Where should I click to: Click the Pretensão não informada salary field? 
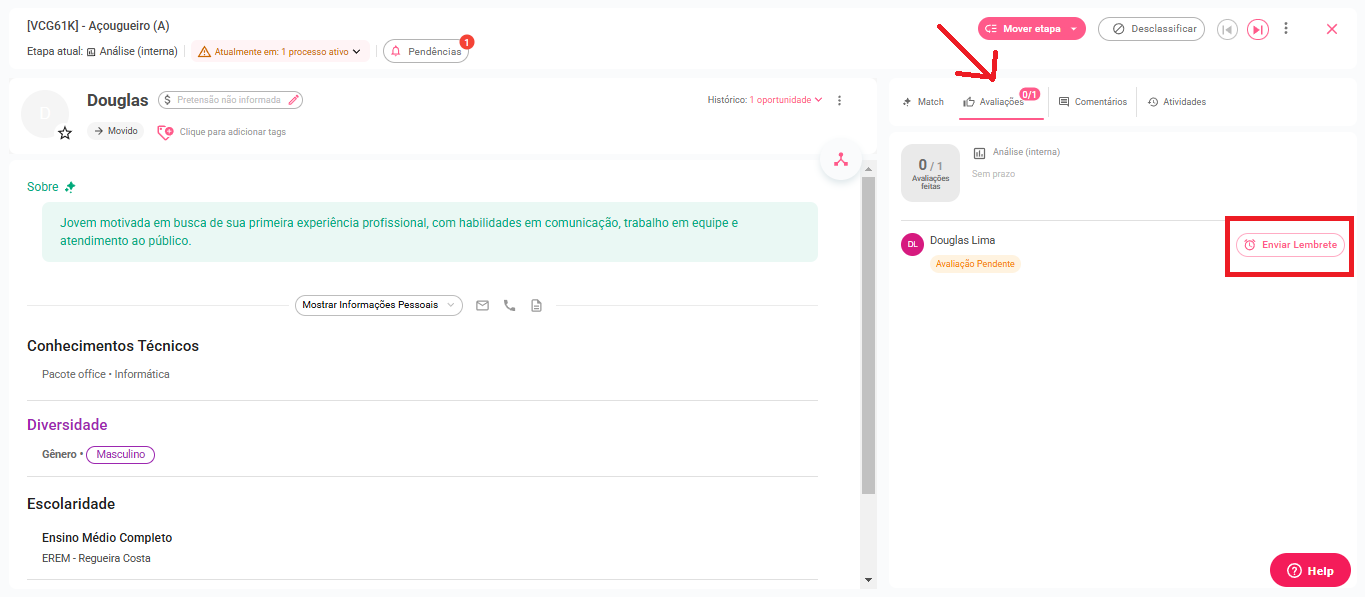pyautogui.click(x=230, y=100)
